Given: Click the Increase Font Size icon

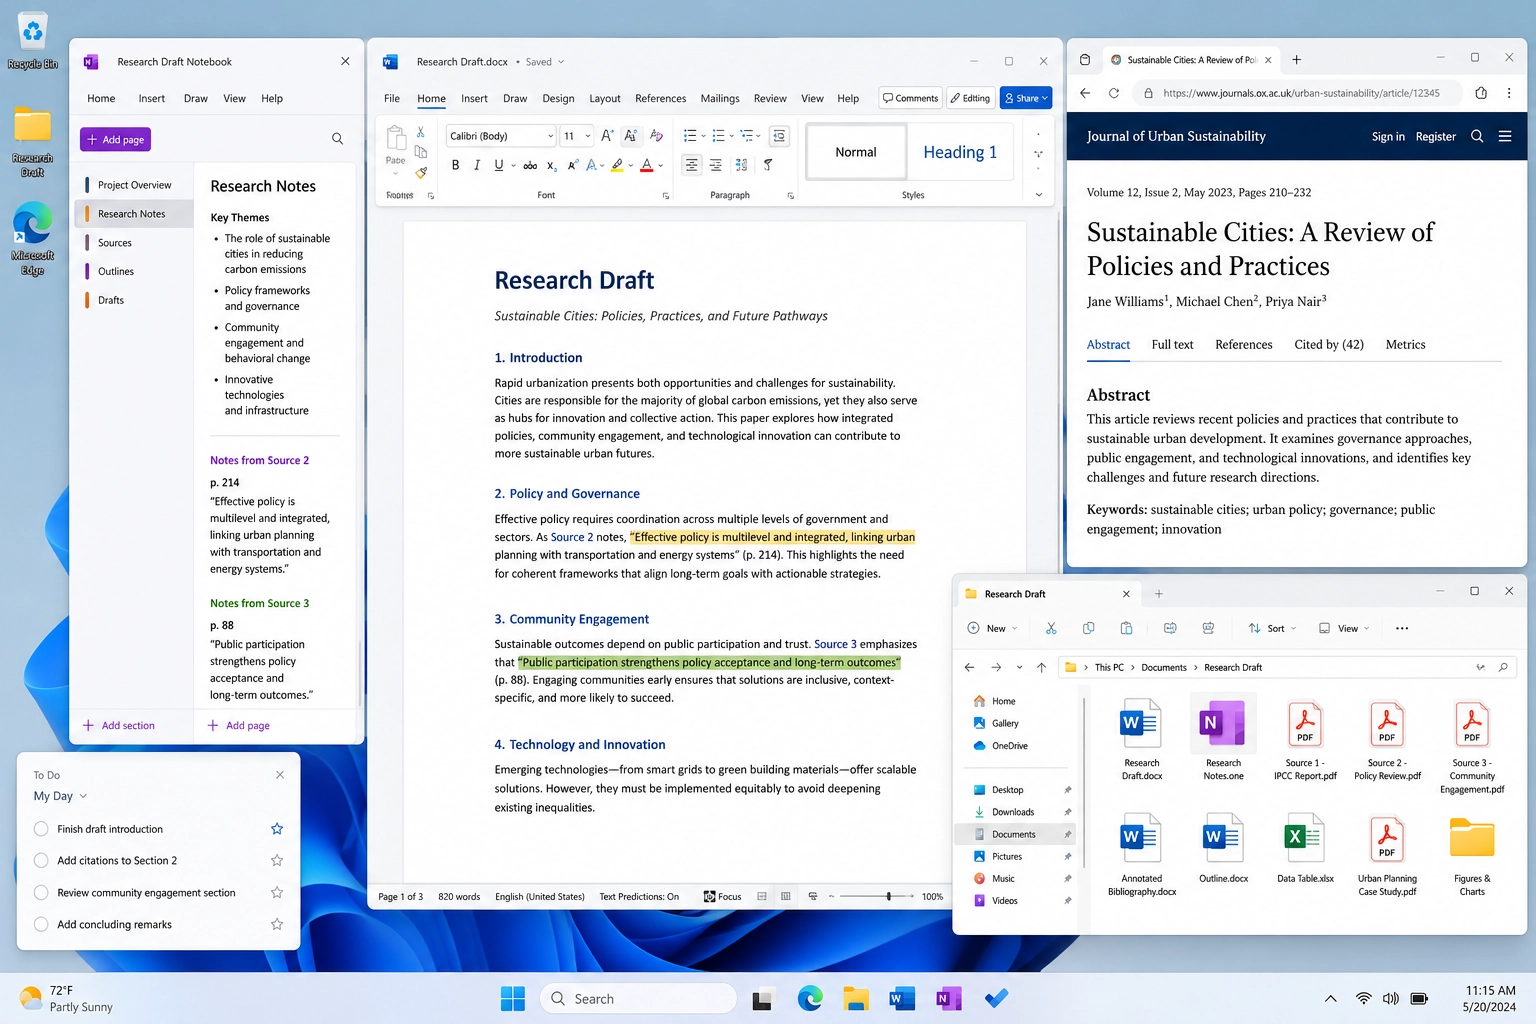Looking at the screenshot, I should coord(607,136).
